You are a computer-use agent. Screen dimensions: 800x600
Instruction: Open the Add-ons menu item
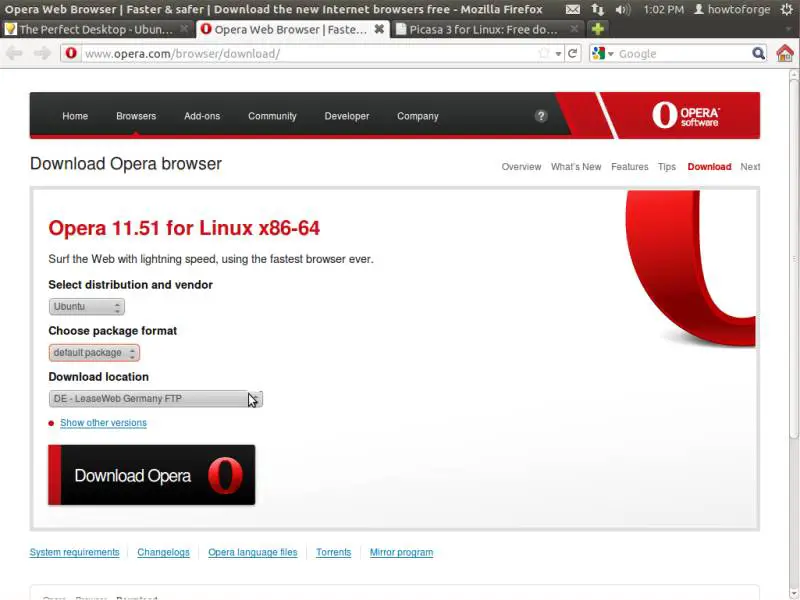point(202,116)
